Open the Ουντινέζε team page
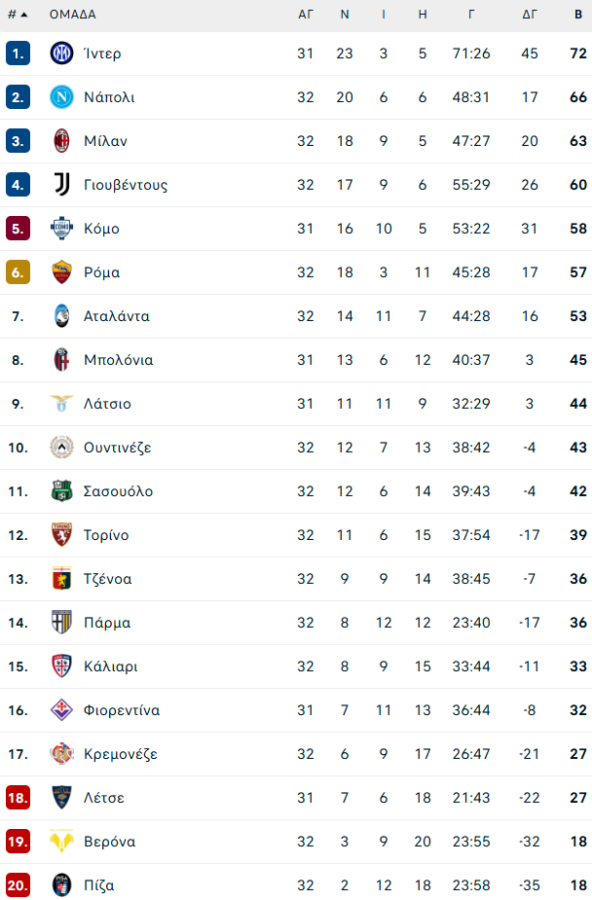 [116, 447]
